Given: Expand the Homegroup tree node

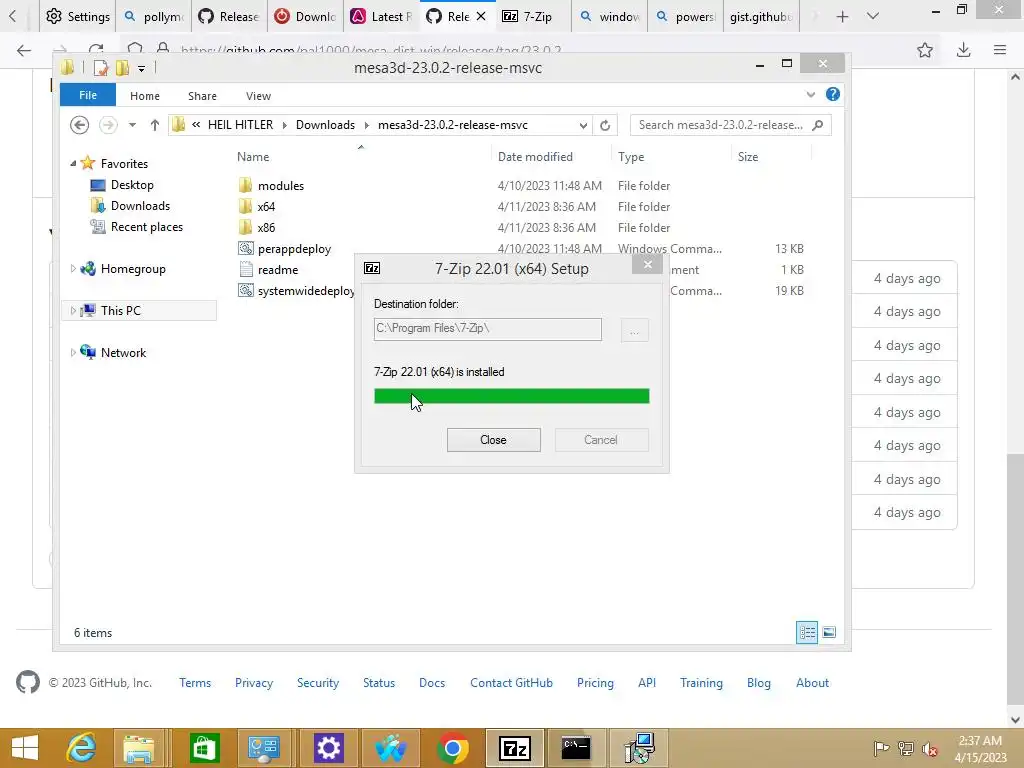Looking at the screenshot, I should (73, 268).
